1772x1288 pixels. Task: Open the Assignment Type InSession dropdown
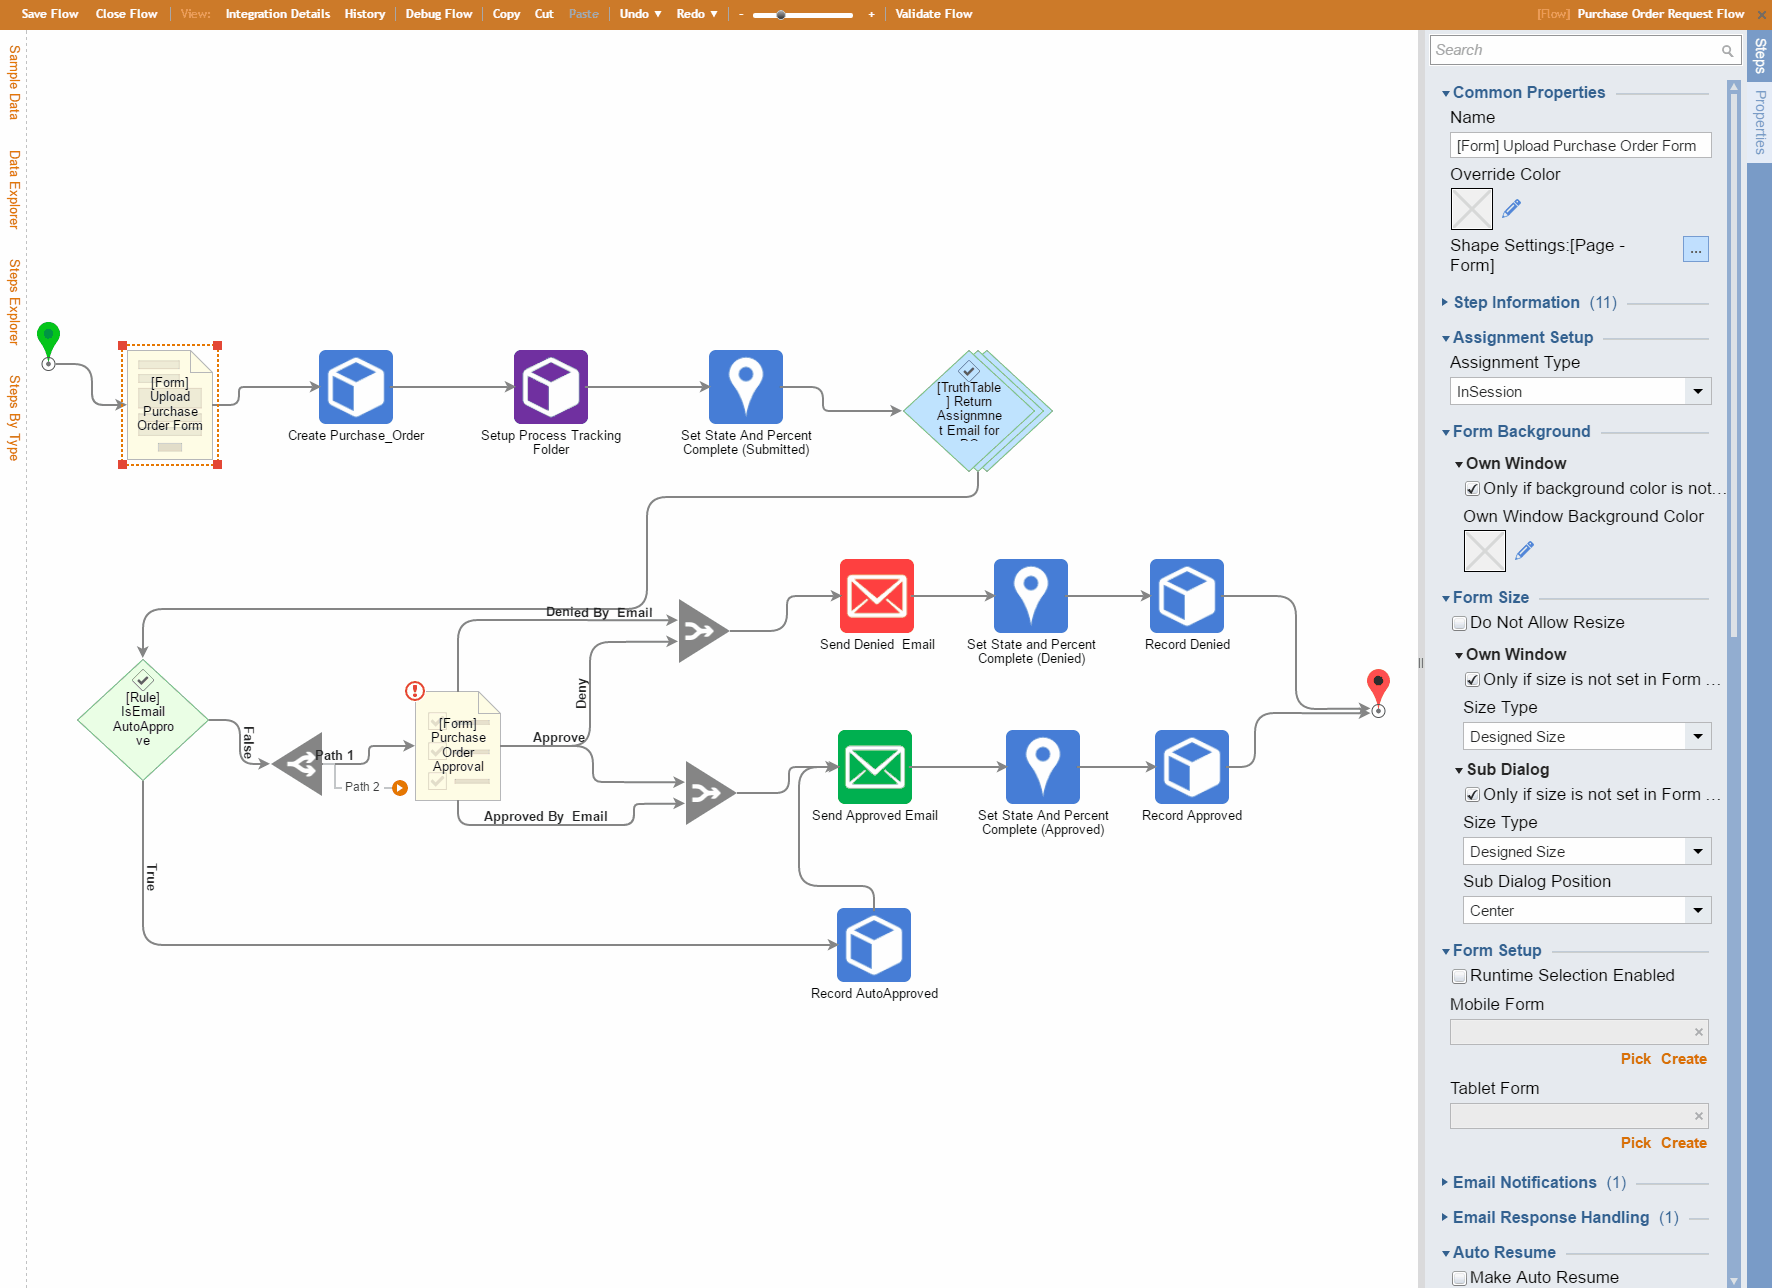tap(1698, 391)
